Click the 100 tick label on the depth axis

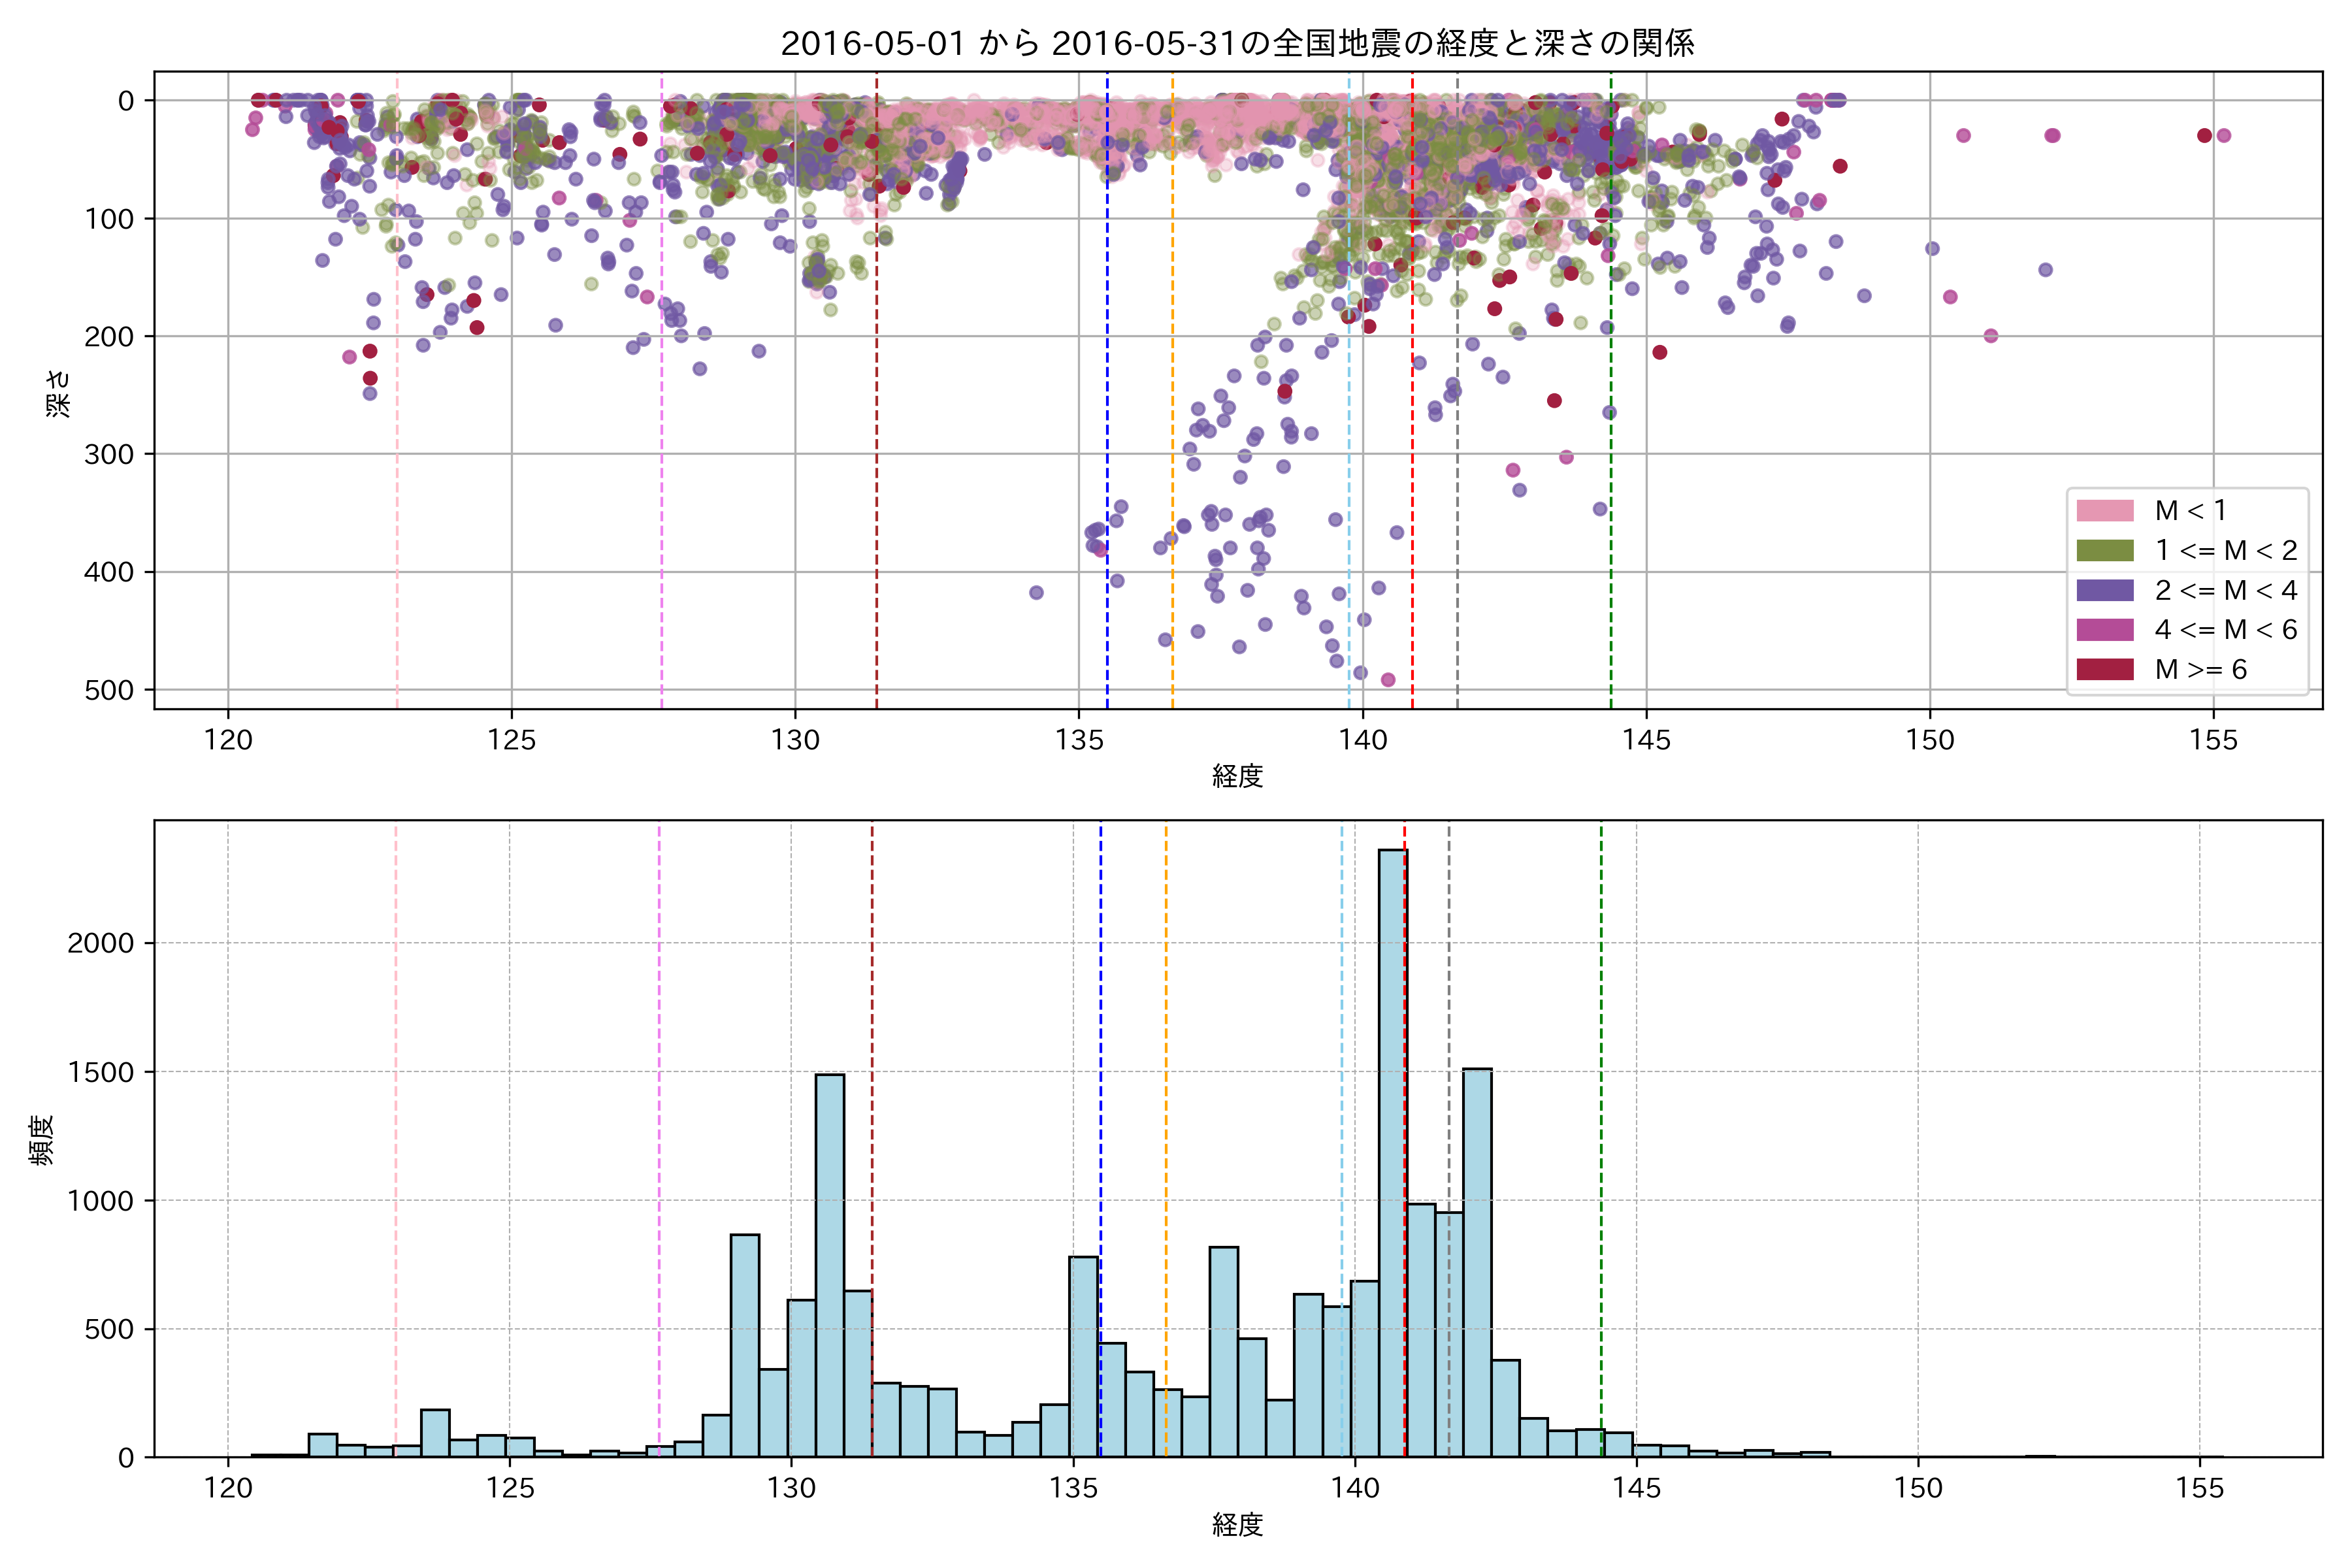click(x=109, y=218)
